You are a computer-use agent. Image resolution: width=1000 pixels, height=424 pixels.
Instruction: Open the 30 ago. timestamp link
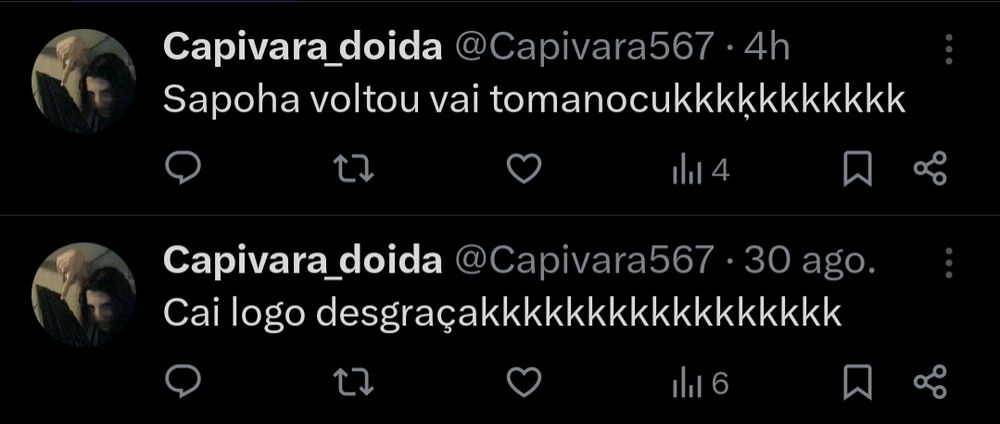[809, 262]
